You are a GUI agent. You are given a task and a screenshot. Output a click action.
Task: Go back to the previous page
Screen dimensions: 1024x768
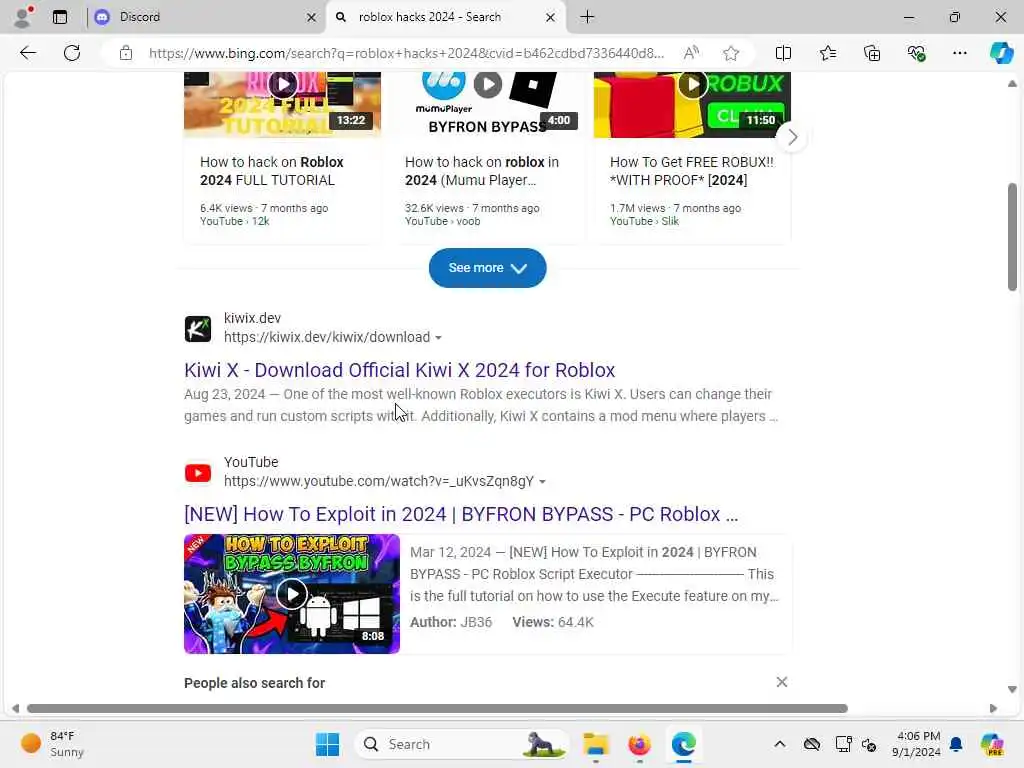[27, 53]
